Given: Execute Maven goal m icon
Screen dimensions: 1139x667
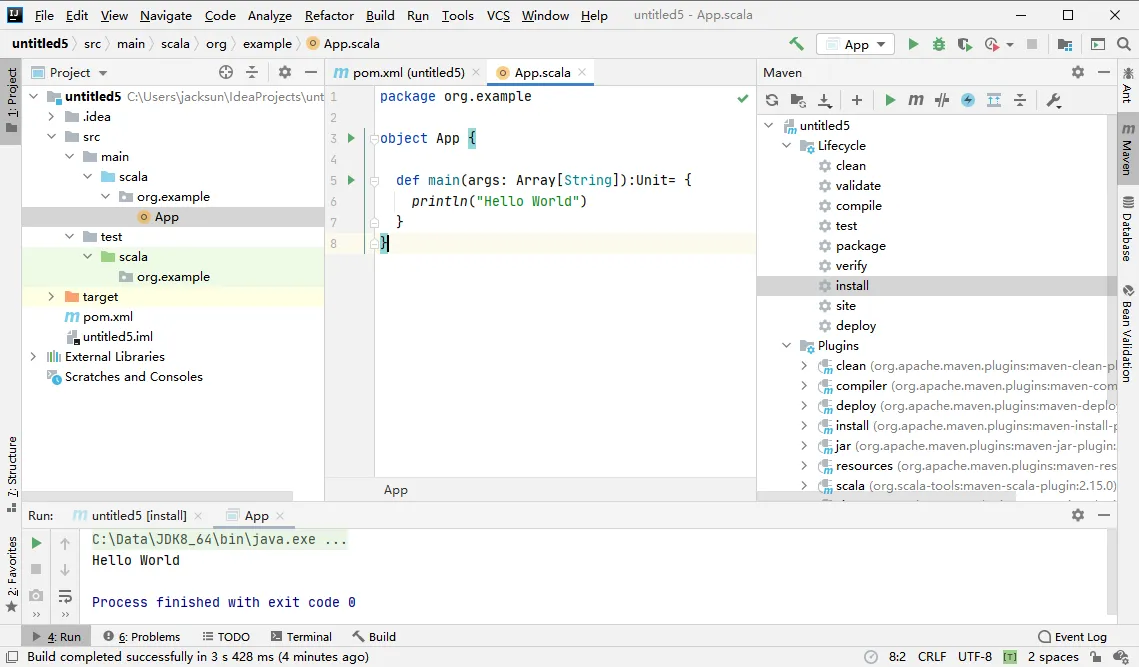Looking at the screenshot, I should 915,100.
